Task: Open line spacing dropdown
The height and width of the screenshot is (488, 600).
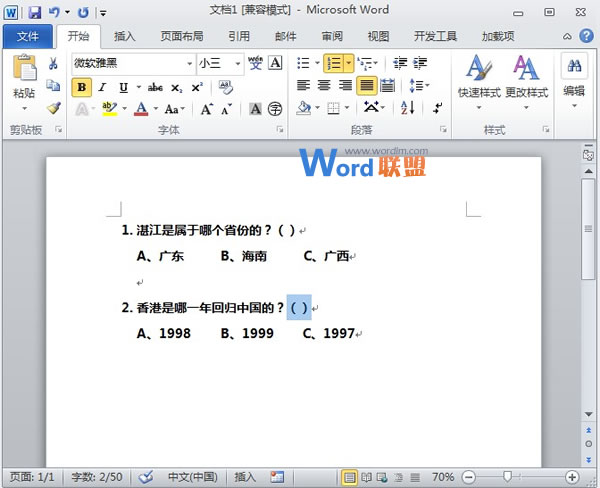Action: 419,85
